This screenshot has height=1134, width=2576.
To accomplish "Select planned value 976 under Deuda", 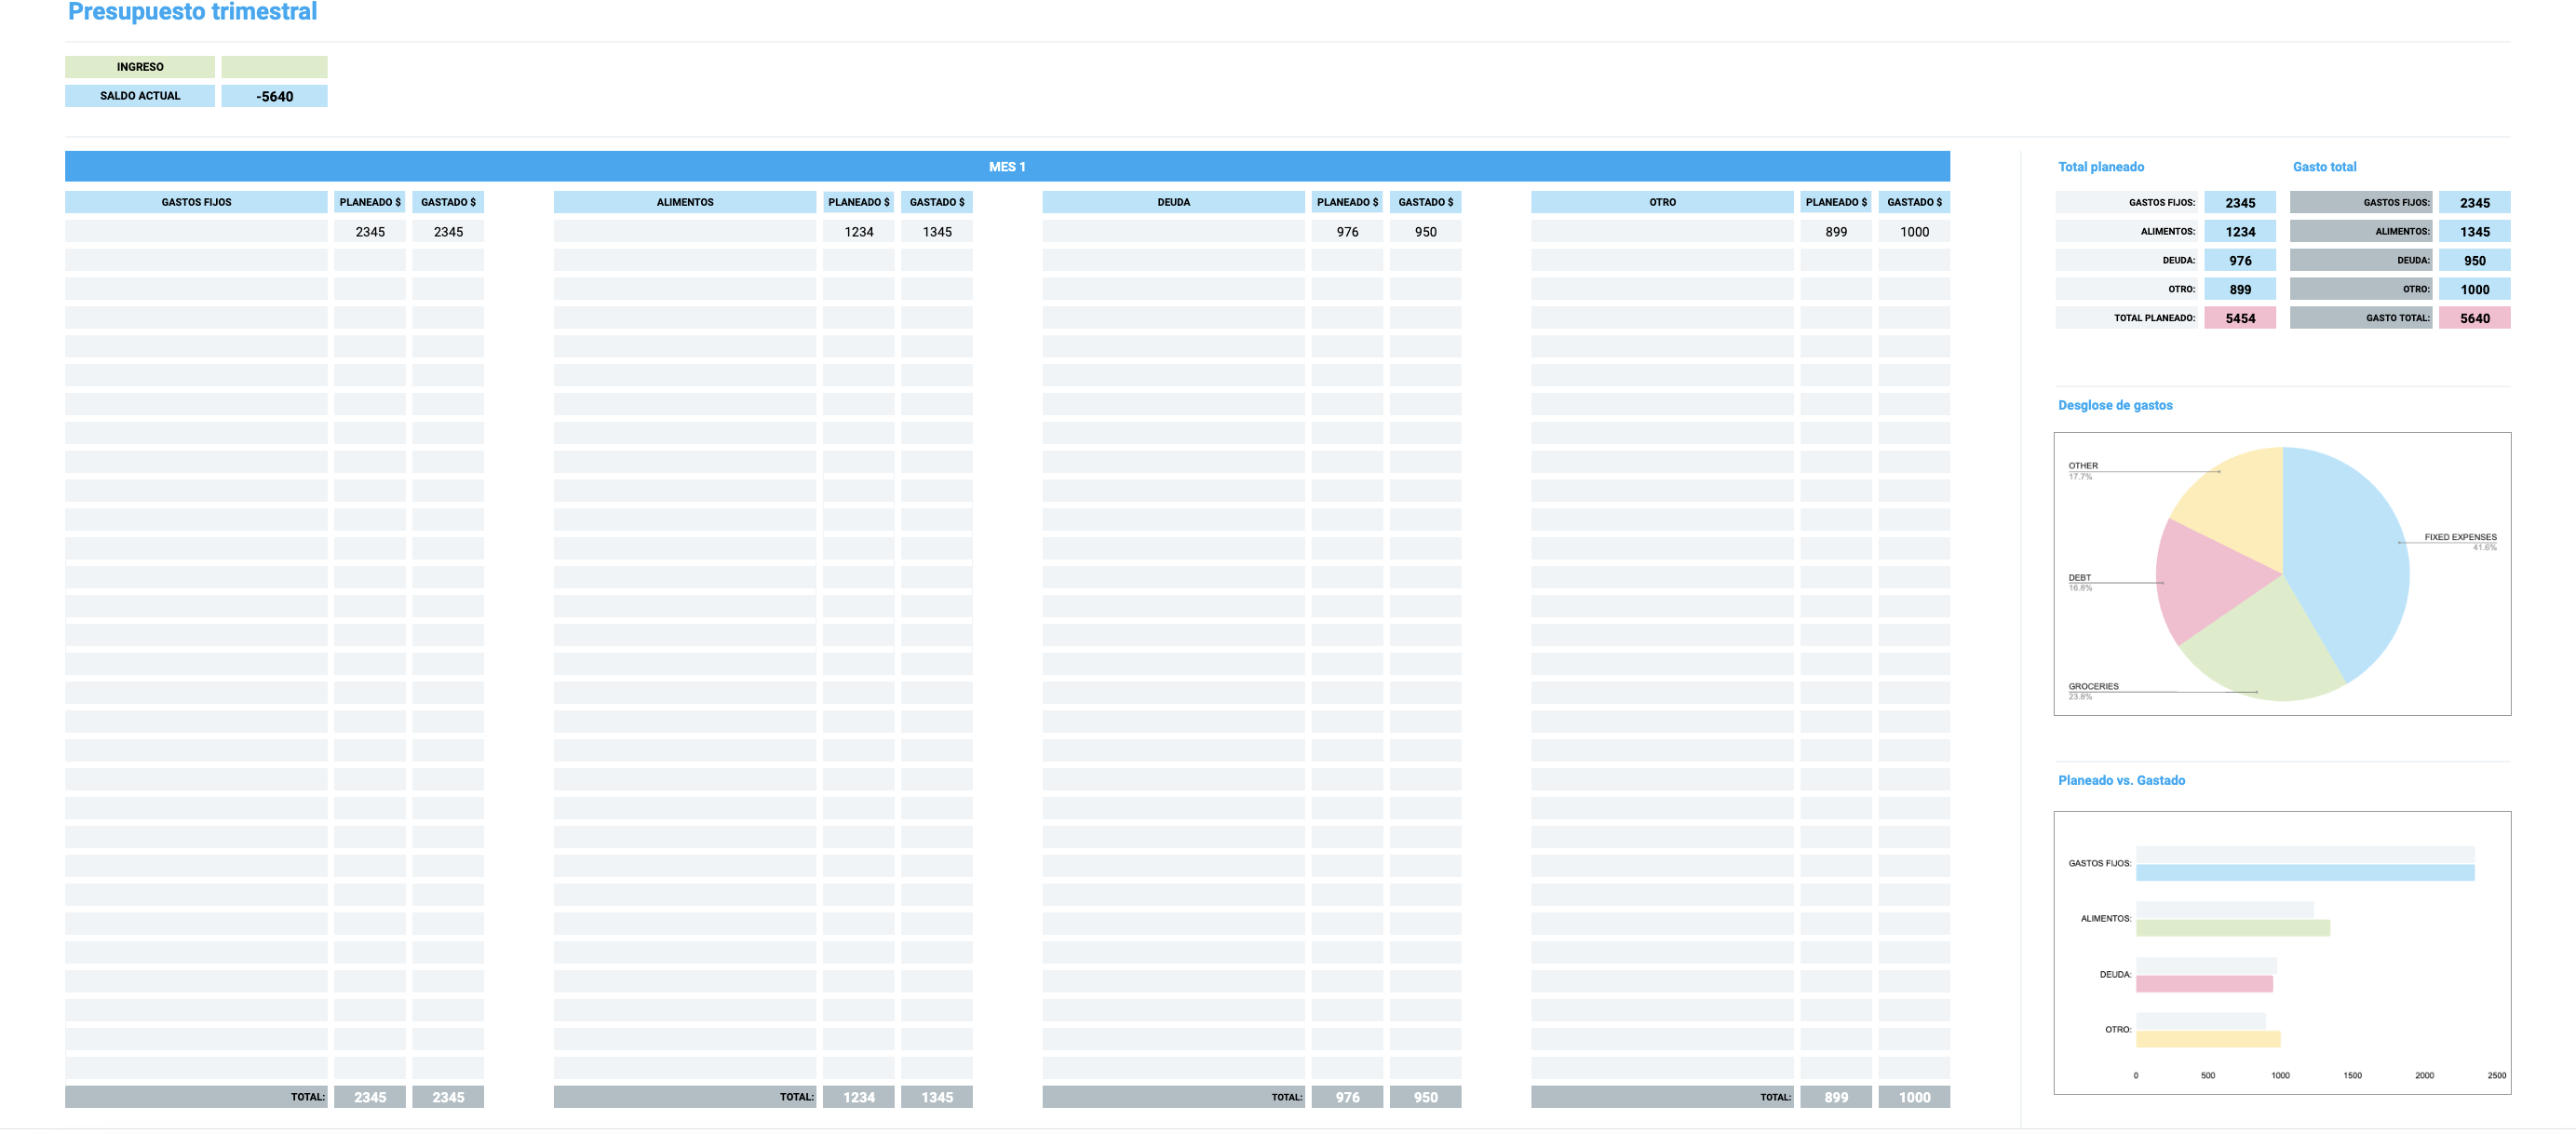I will [1347, 231].
